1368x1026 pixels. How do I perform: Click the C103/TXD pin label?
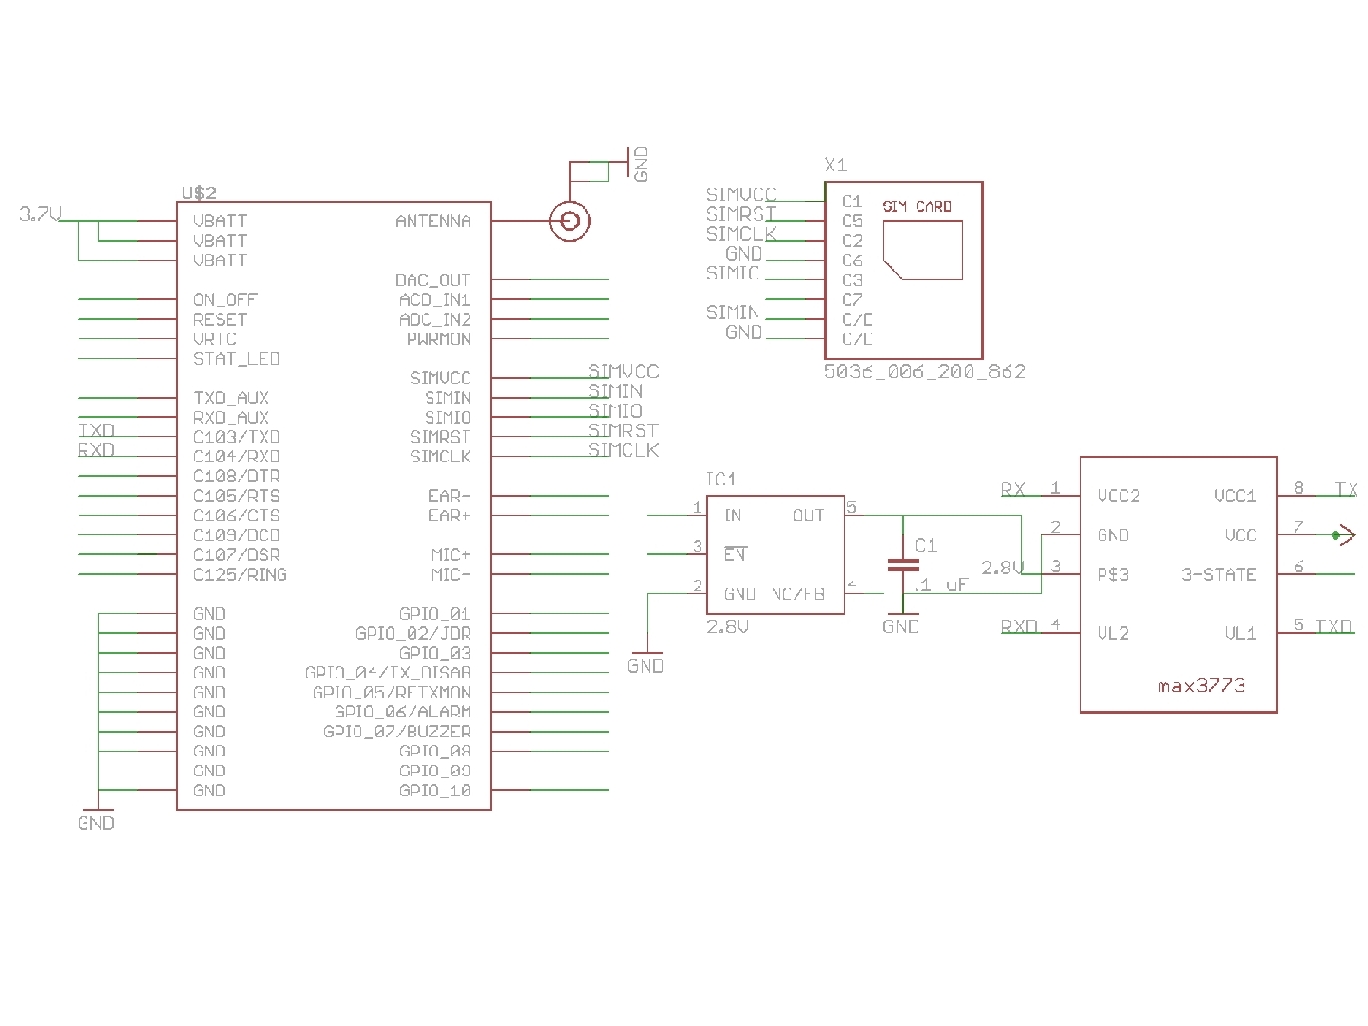(x=237, y=437)
